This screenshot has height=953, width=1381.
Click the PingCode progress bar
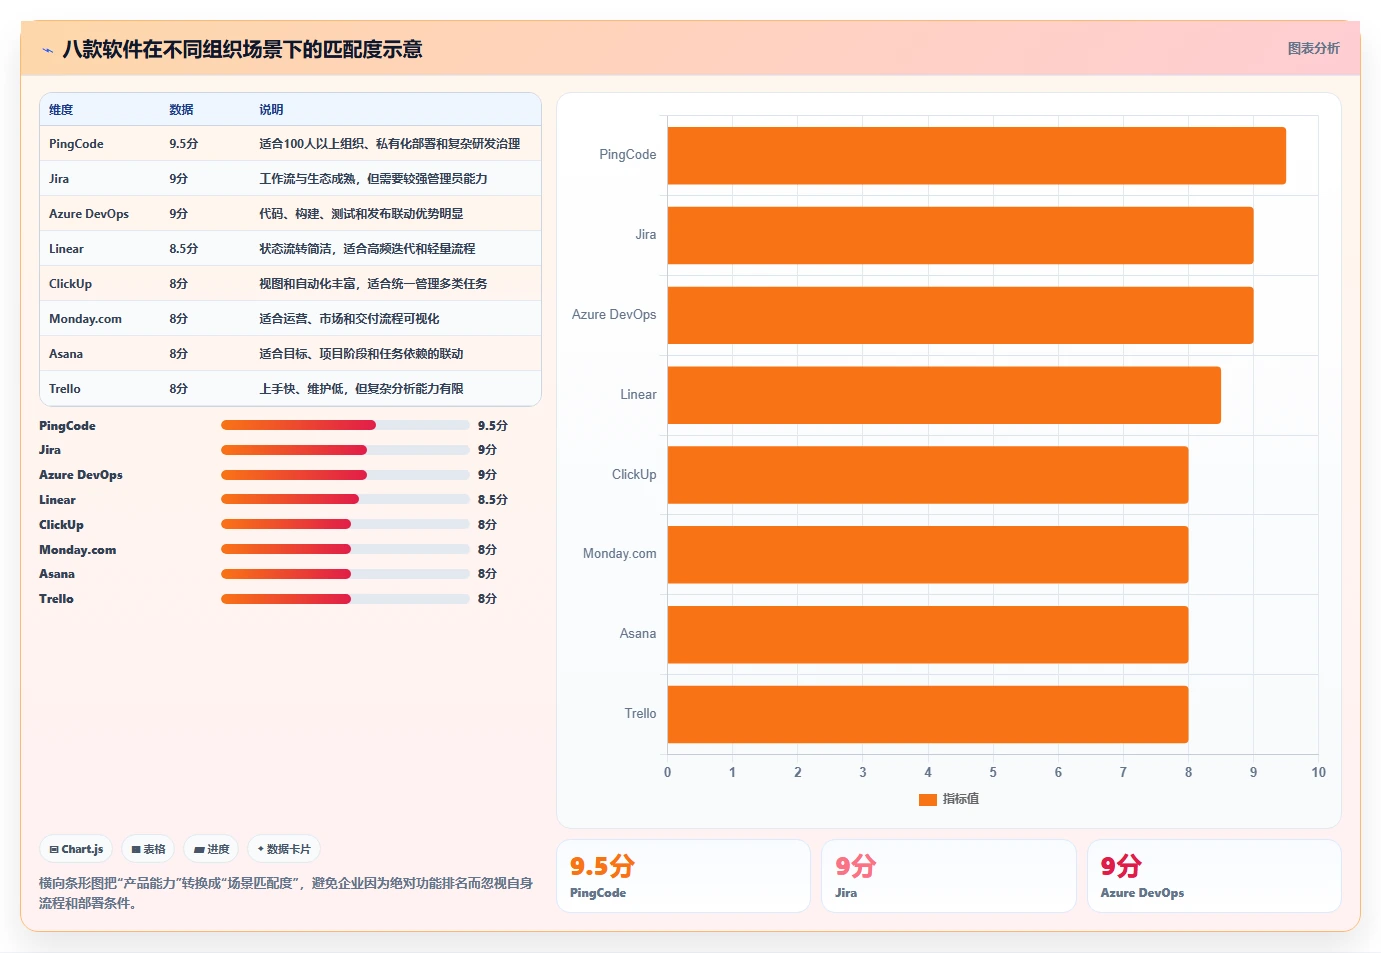tap(345, 425)
